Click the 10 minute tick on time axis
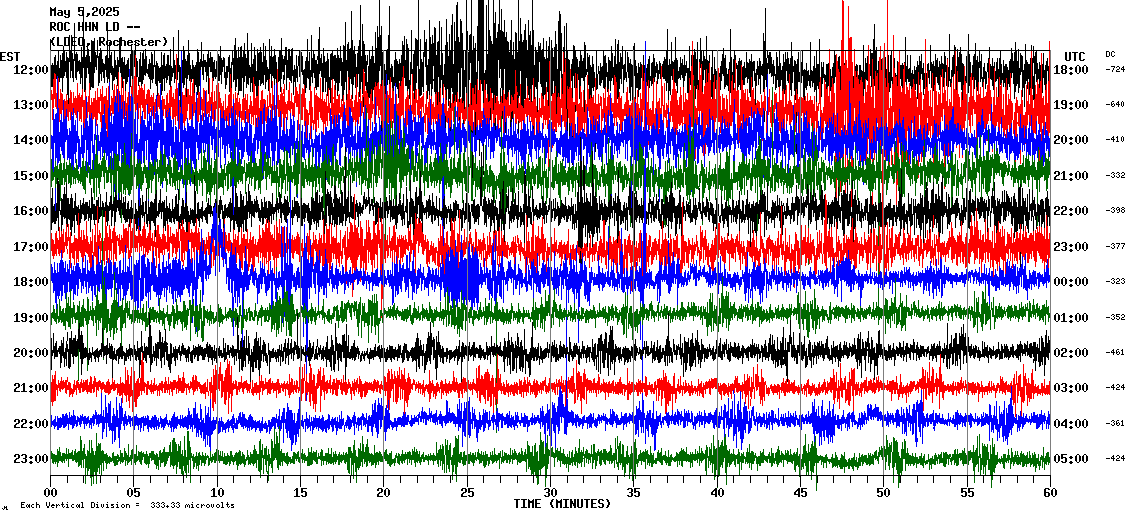1130x519 pixels. (217, 493)
